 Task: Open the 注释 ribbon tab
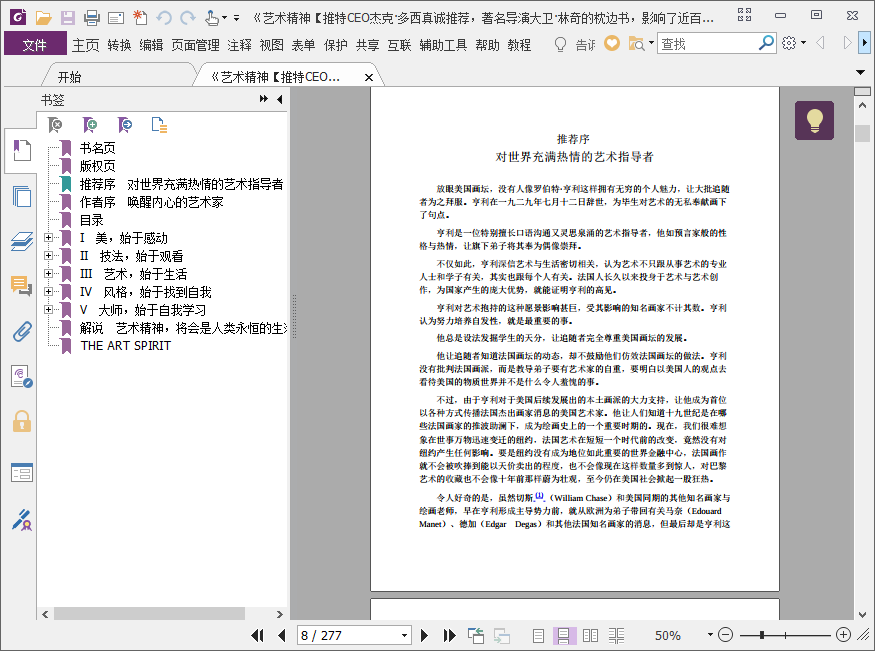click(239, 45)
